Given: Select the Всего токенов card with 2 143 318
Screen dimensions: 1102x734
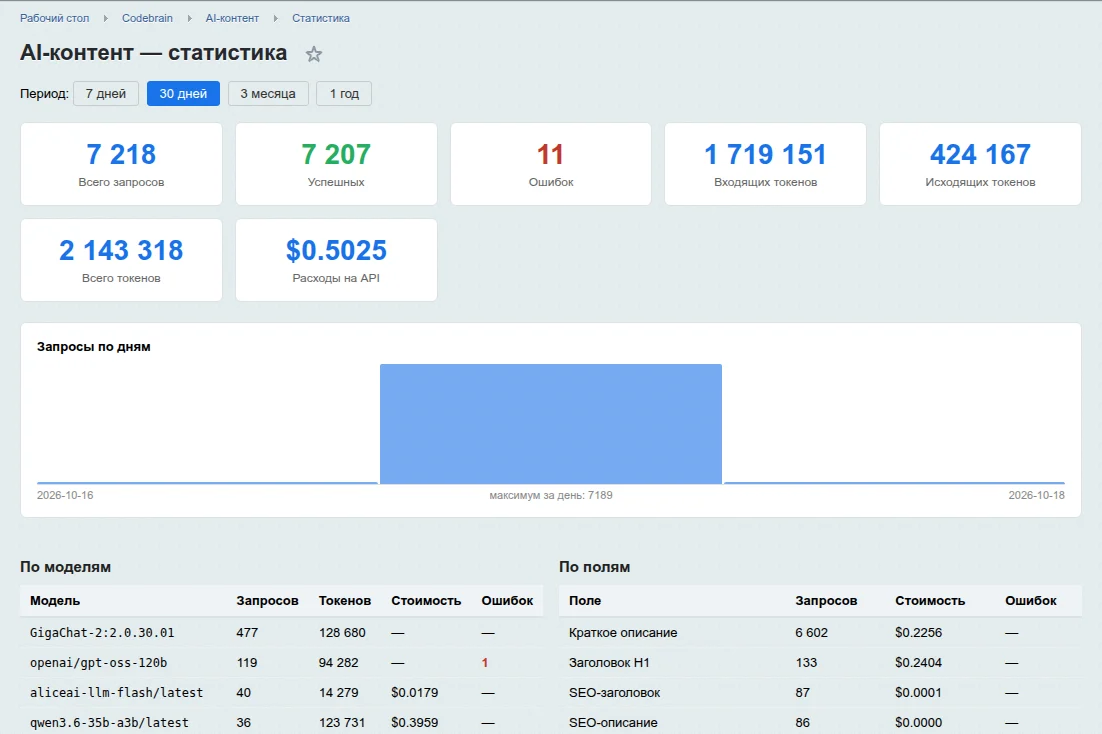Looking at the screenshot, I should pyautogui.click(x=122, y=260).
